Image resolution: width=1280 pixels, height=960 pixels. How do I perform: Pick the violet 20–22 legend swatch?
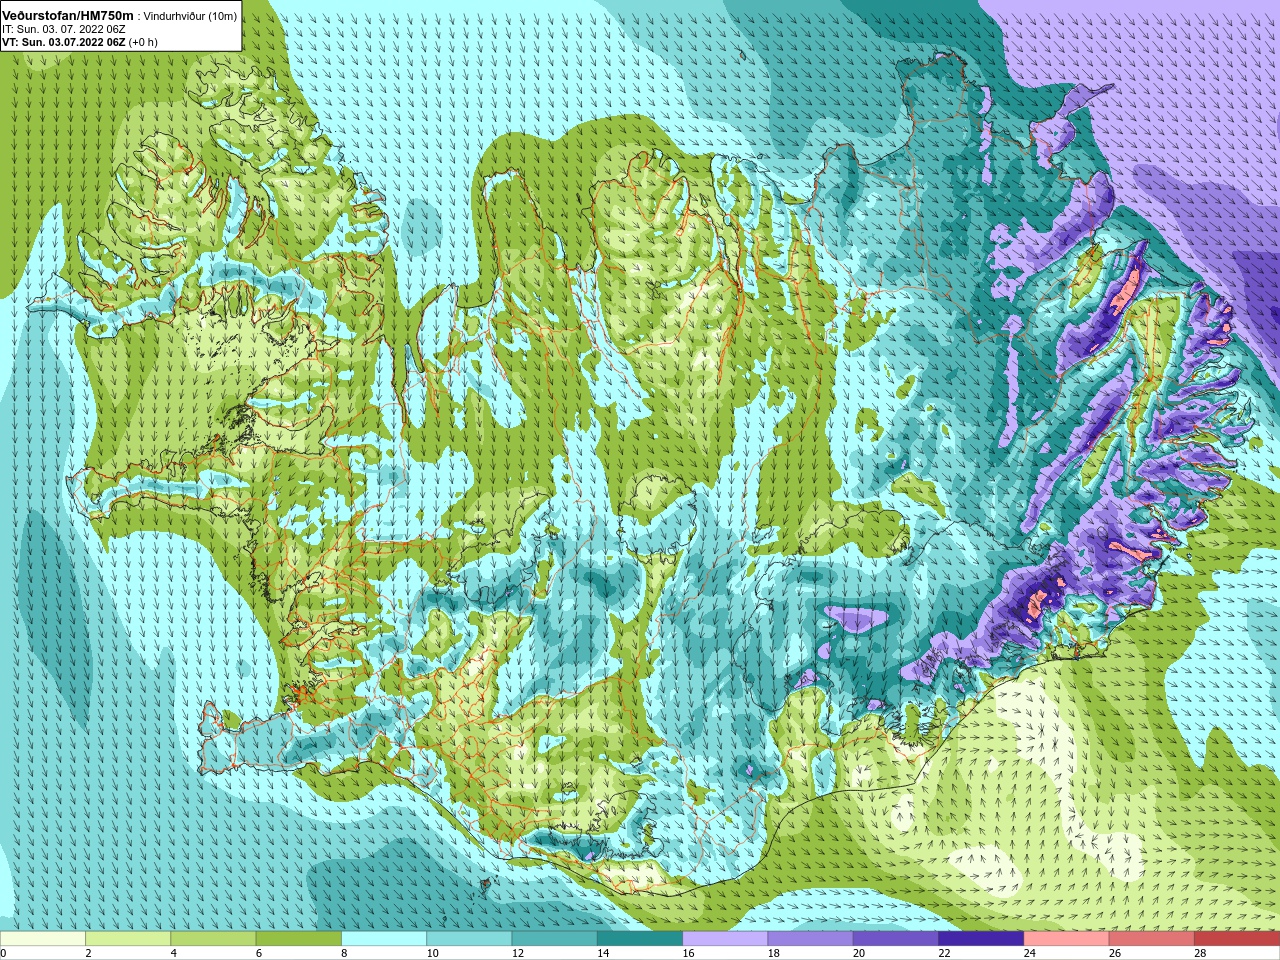[x=896, y=939]
